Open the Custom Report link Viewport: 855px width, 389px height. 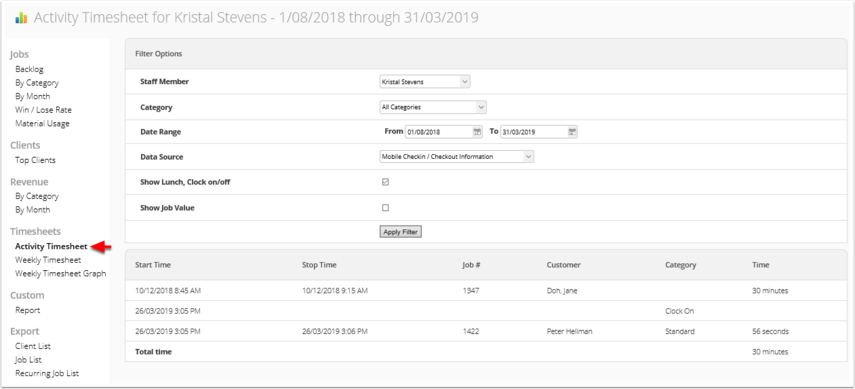[28, 310]
